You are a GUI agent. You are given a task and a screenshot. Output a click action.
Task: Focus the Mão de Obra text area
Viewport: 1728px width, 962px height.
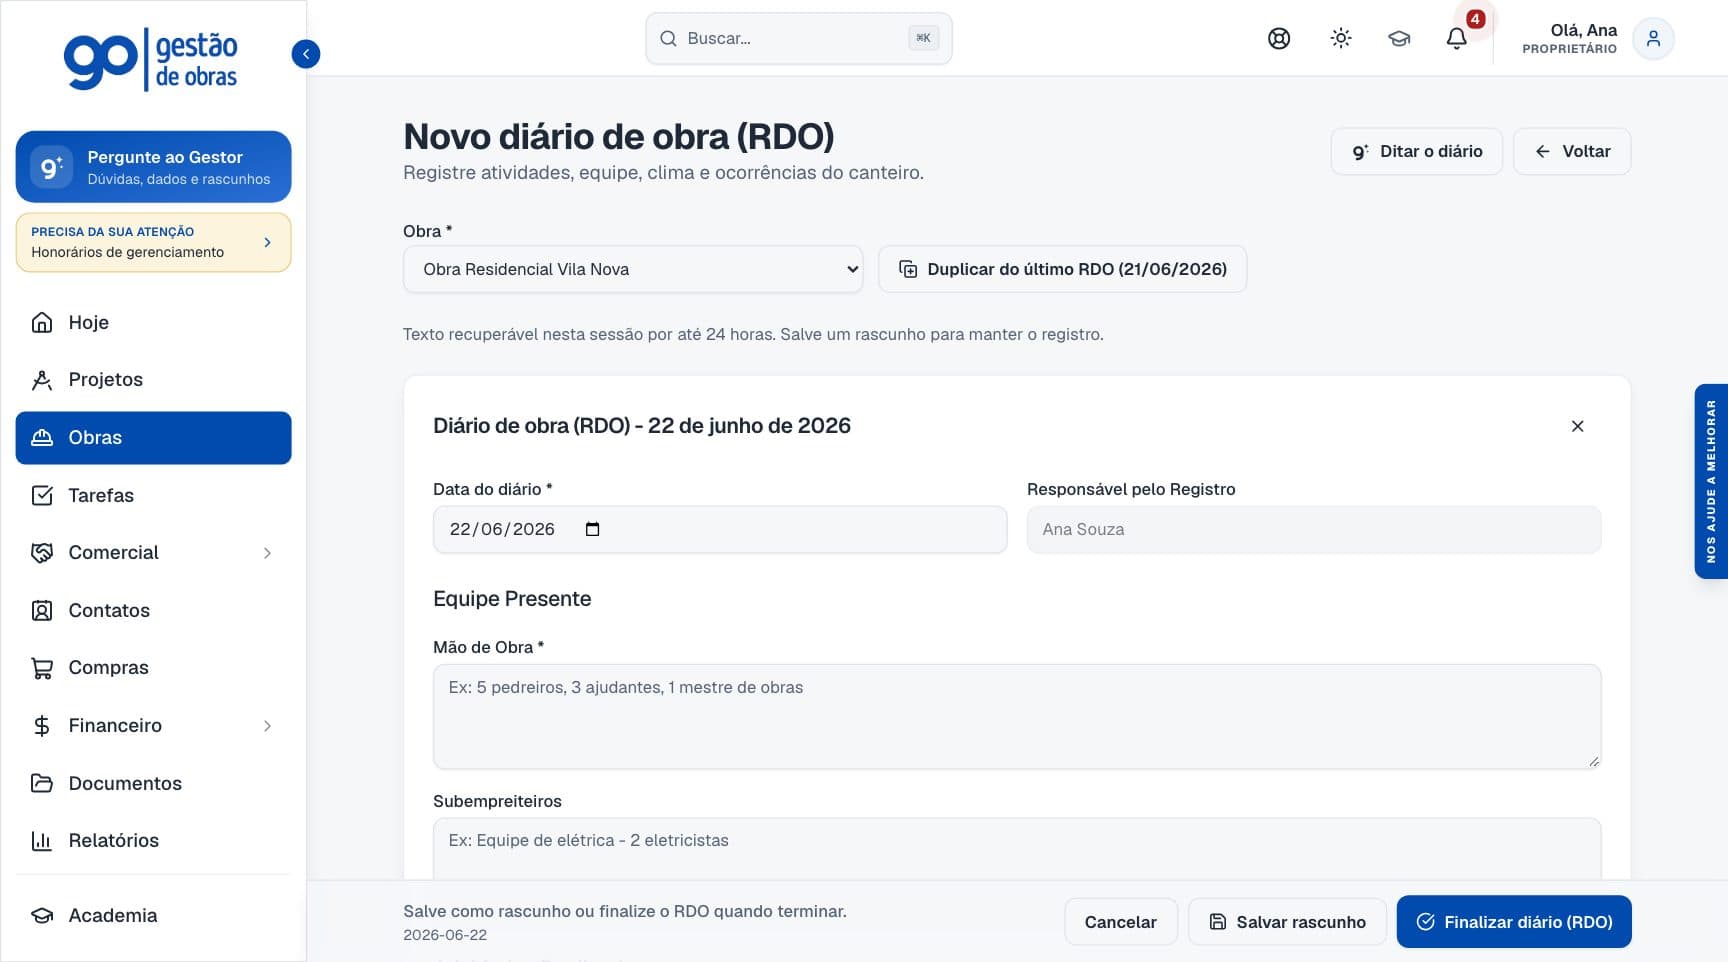pyautogui.click(x=1016, y=717)
